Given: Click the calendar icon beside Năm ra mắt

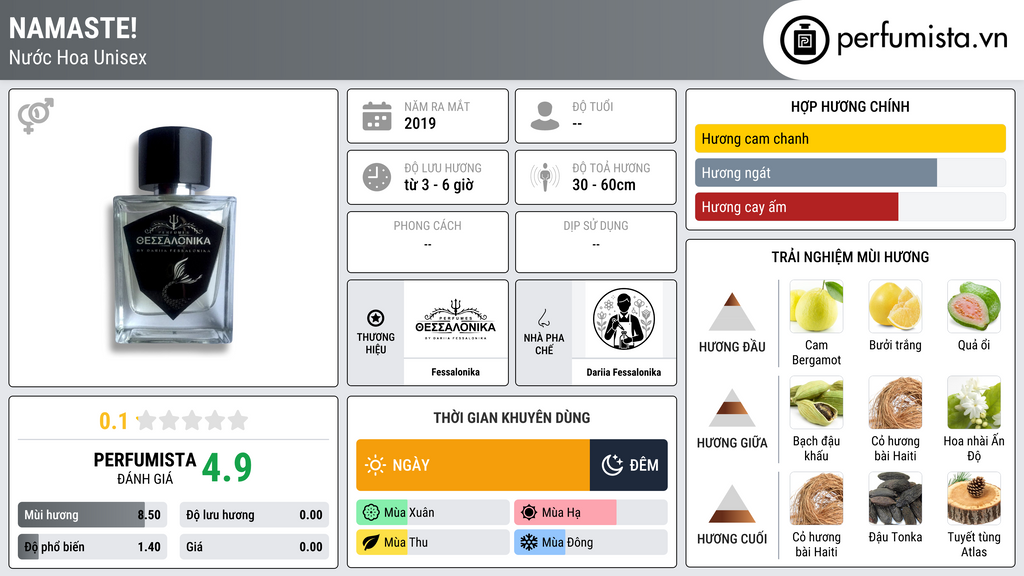Looking at the screenshot, I should point(377,116).
